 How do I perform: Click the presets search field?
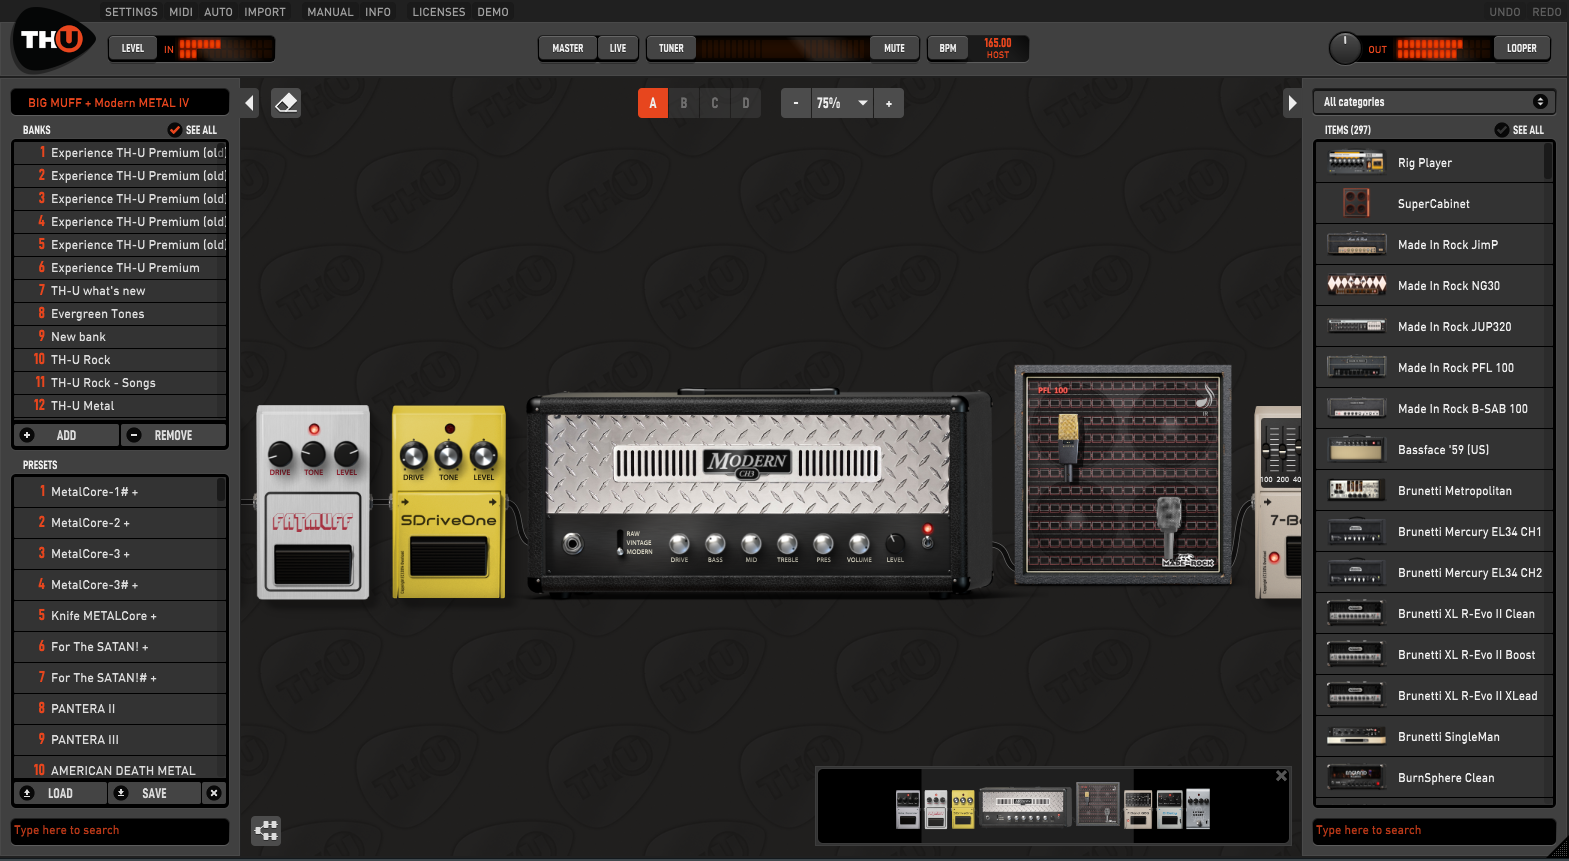point(120,830)
